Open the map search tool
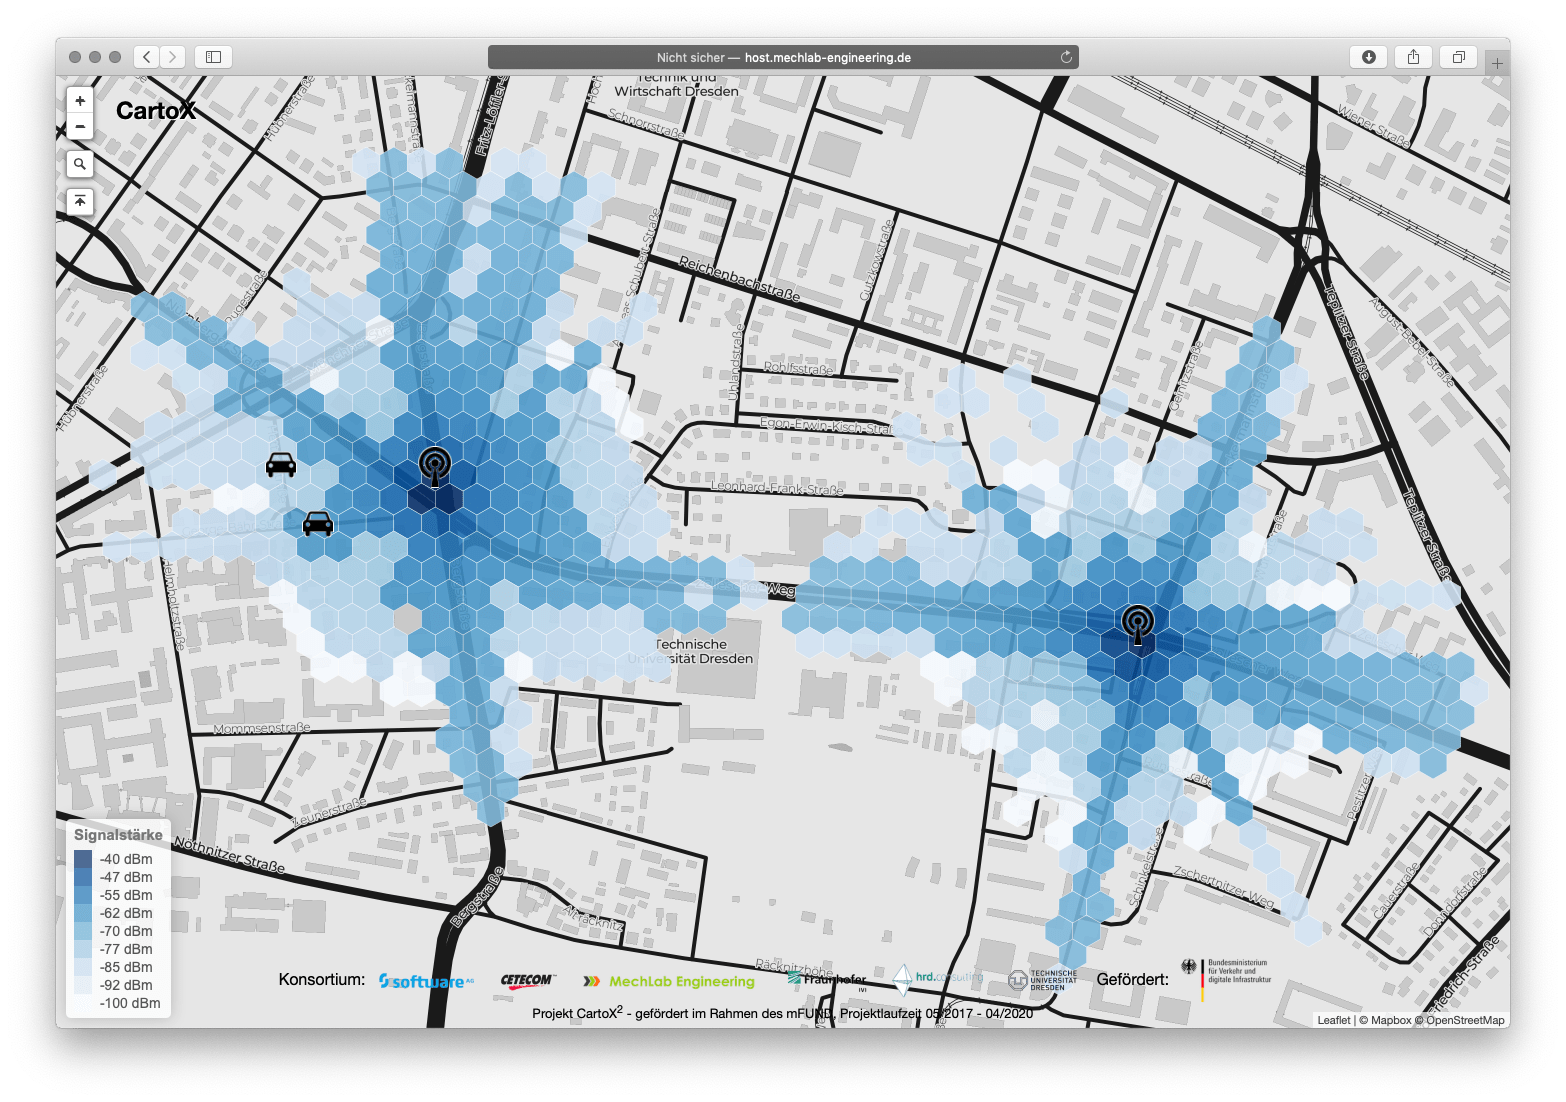This screenshot has height=1102, width=1566. [x=80, y=164]
